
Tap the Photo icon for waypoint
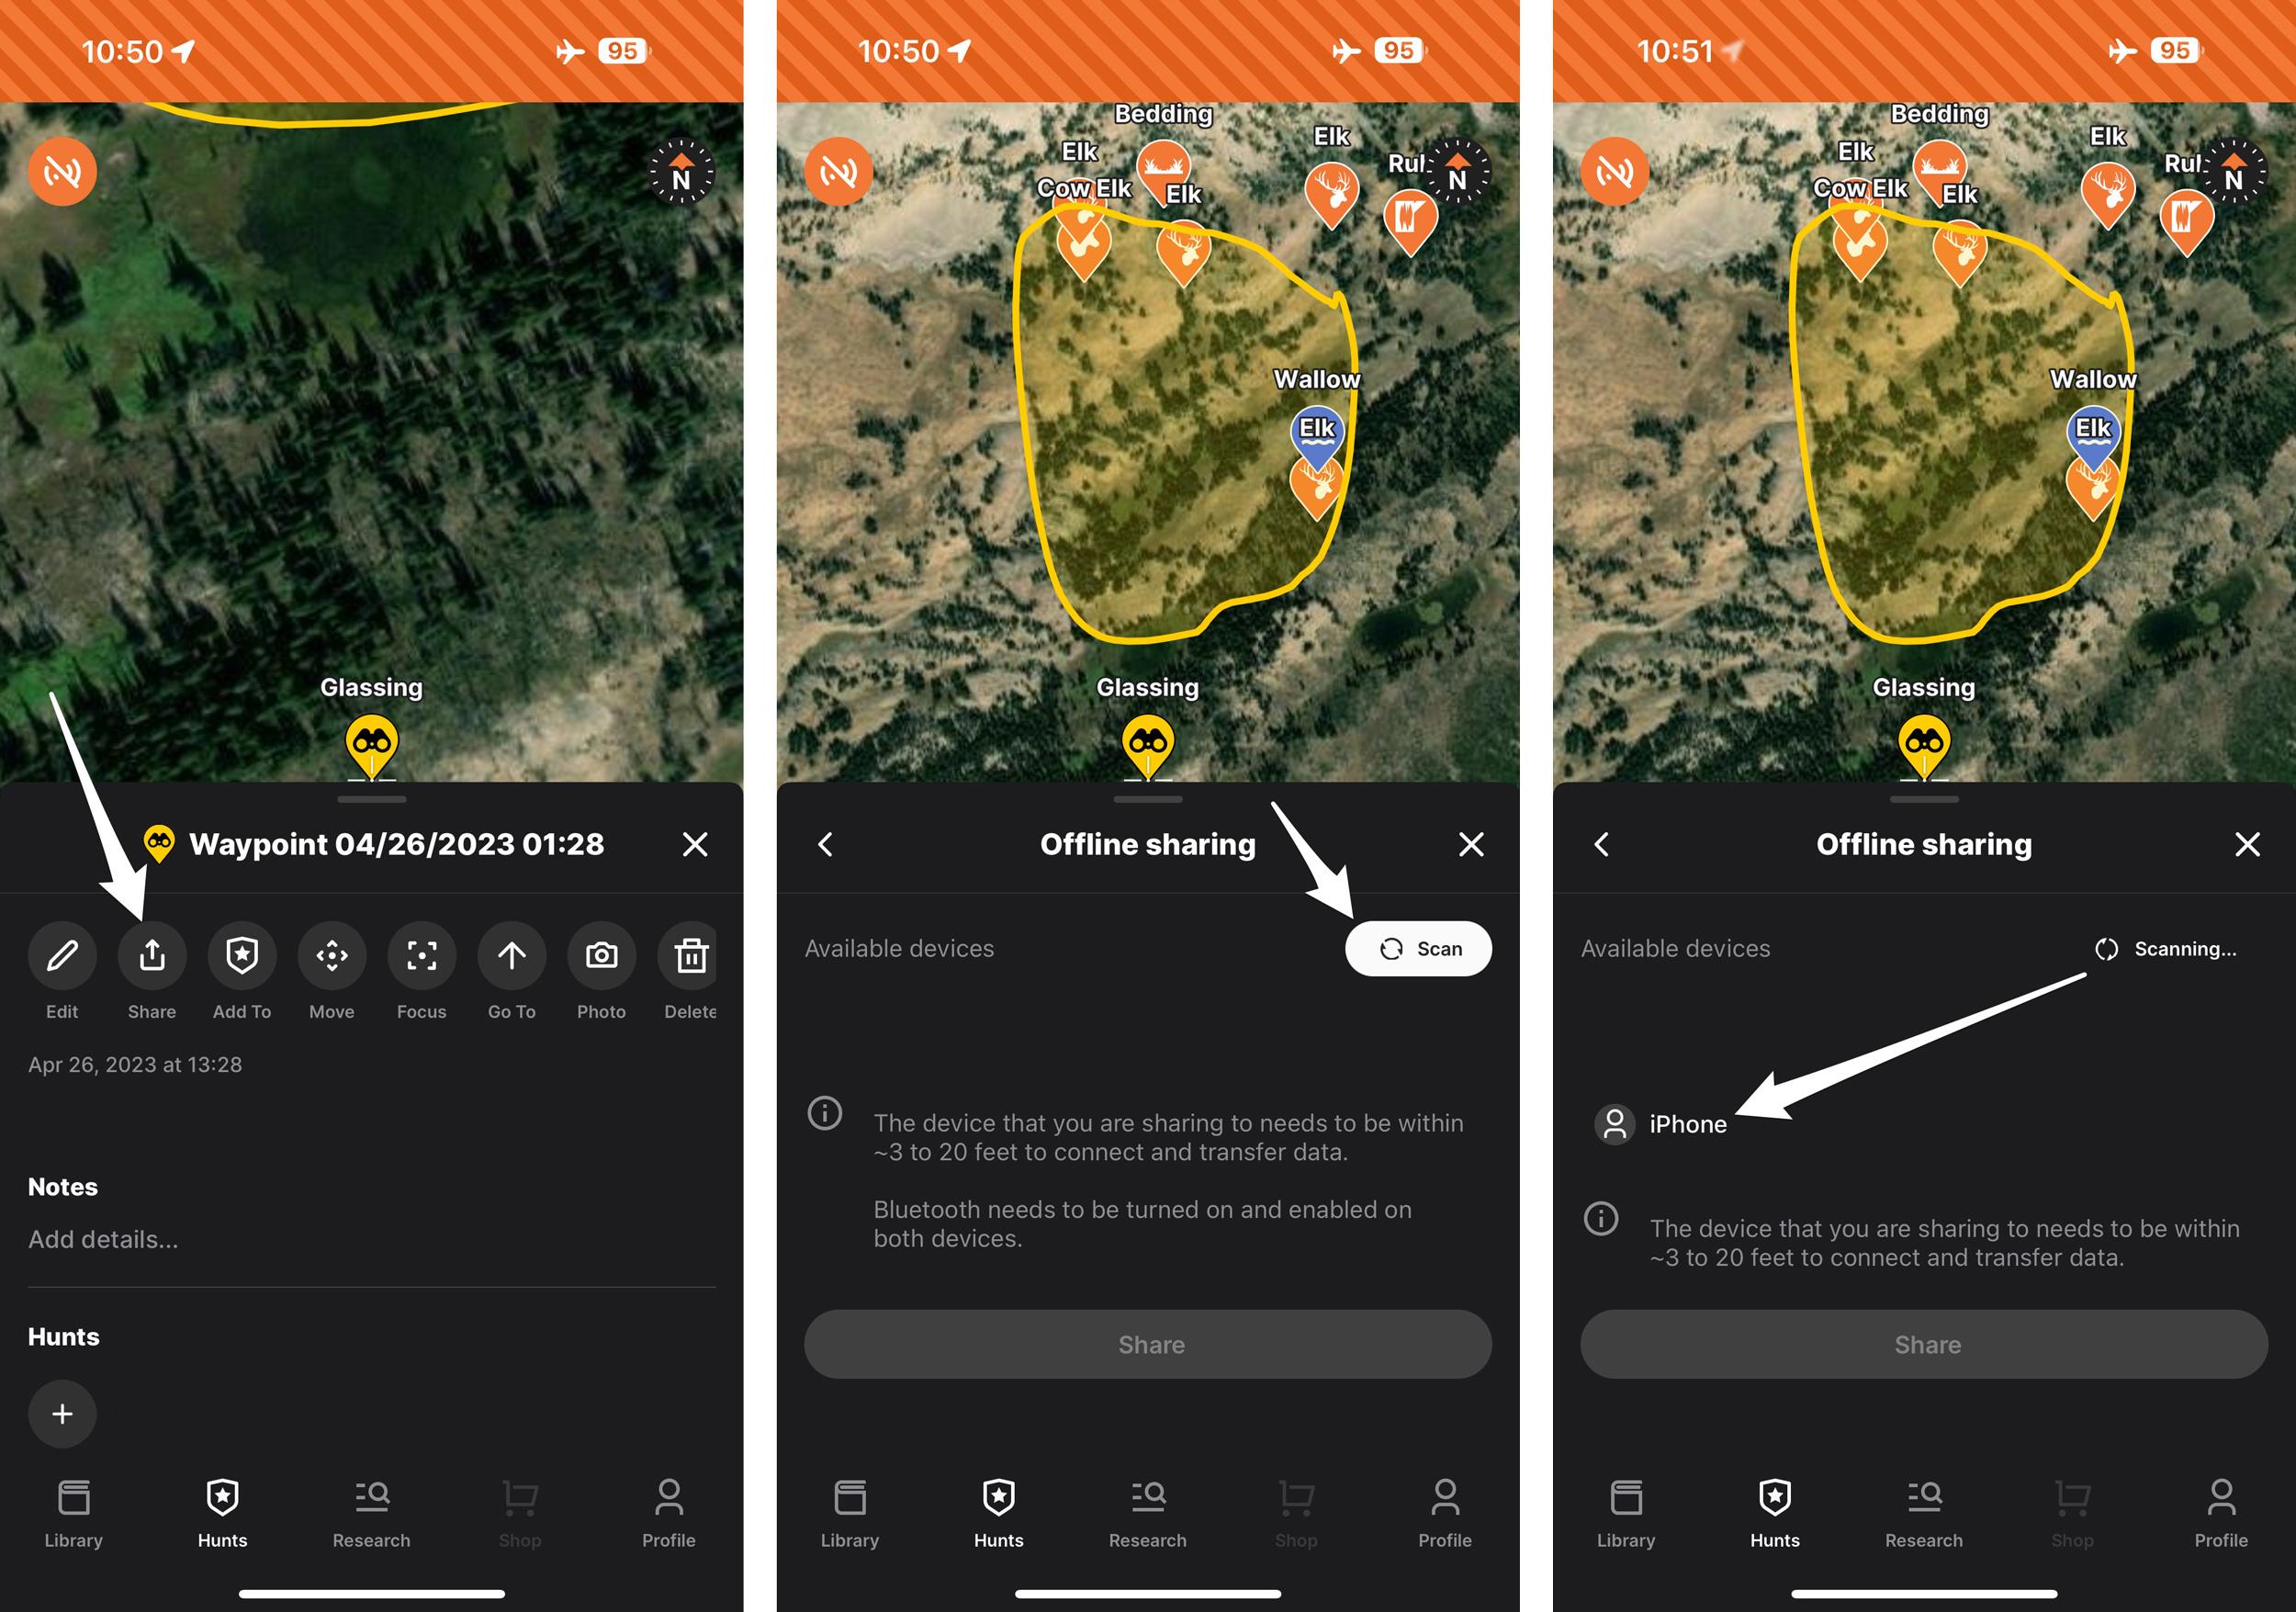(600, 953)
